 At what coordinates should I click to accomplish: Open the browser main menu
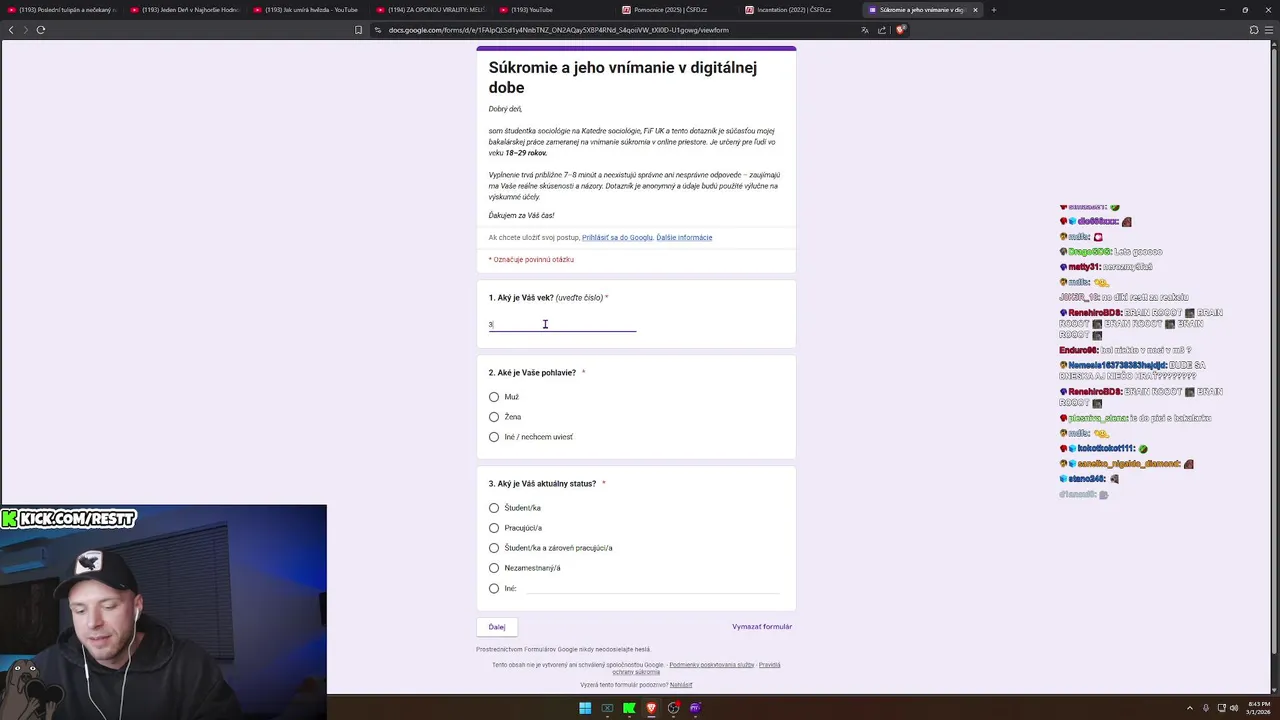(1269, 30)
